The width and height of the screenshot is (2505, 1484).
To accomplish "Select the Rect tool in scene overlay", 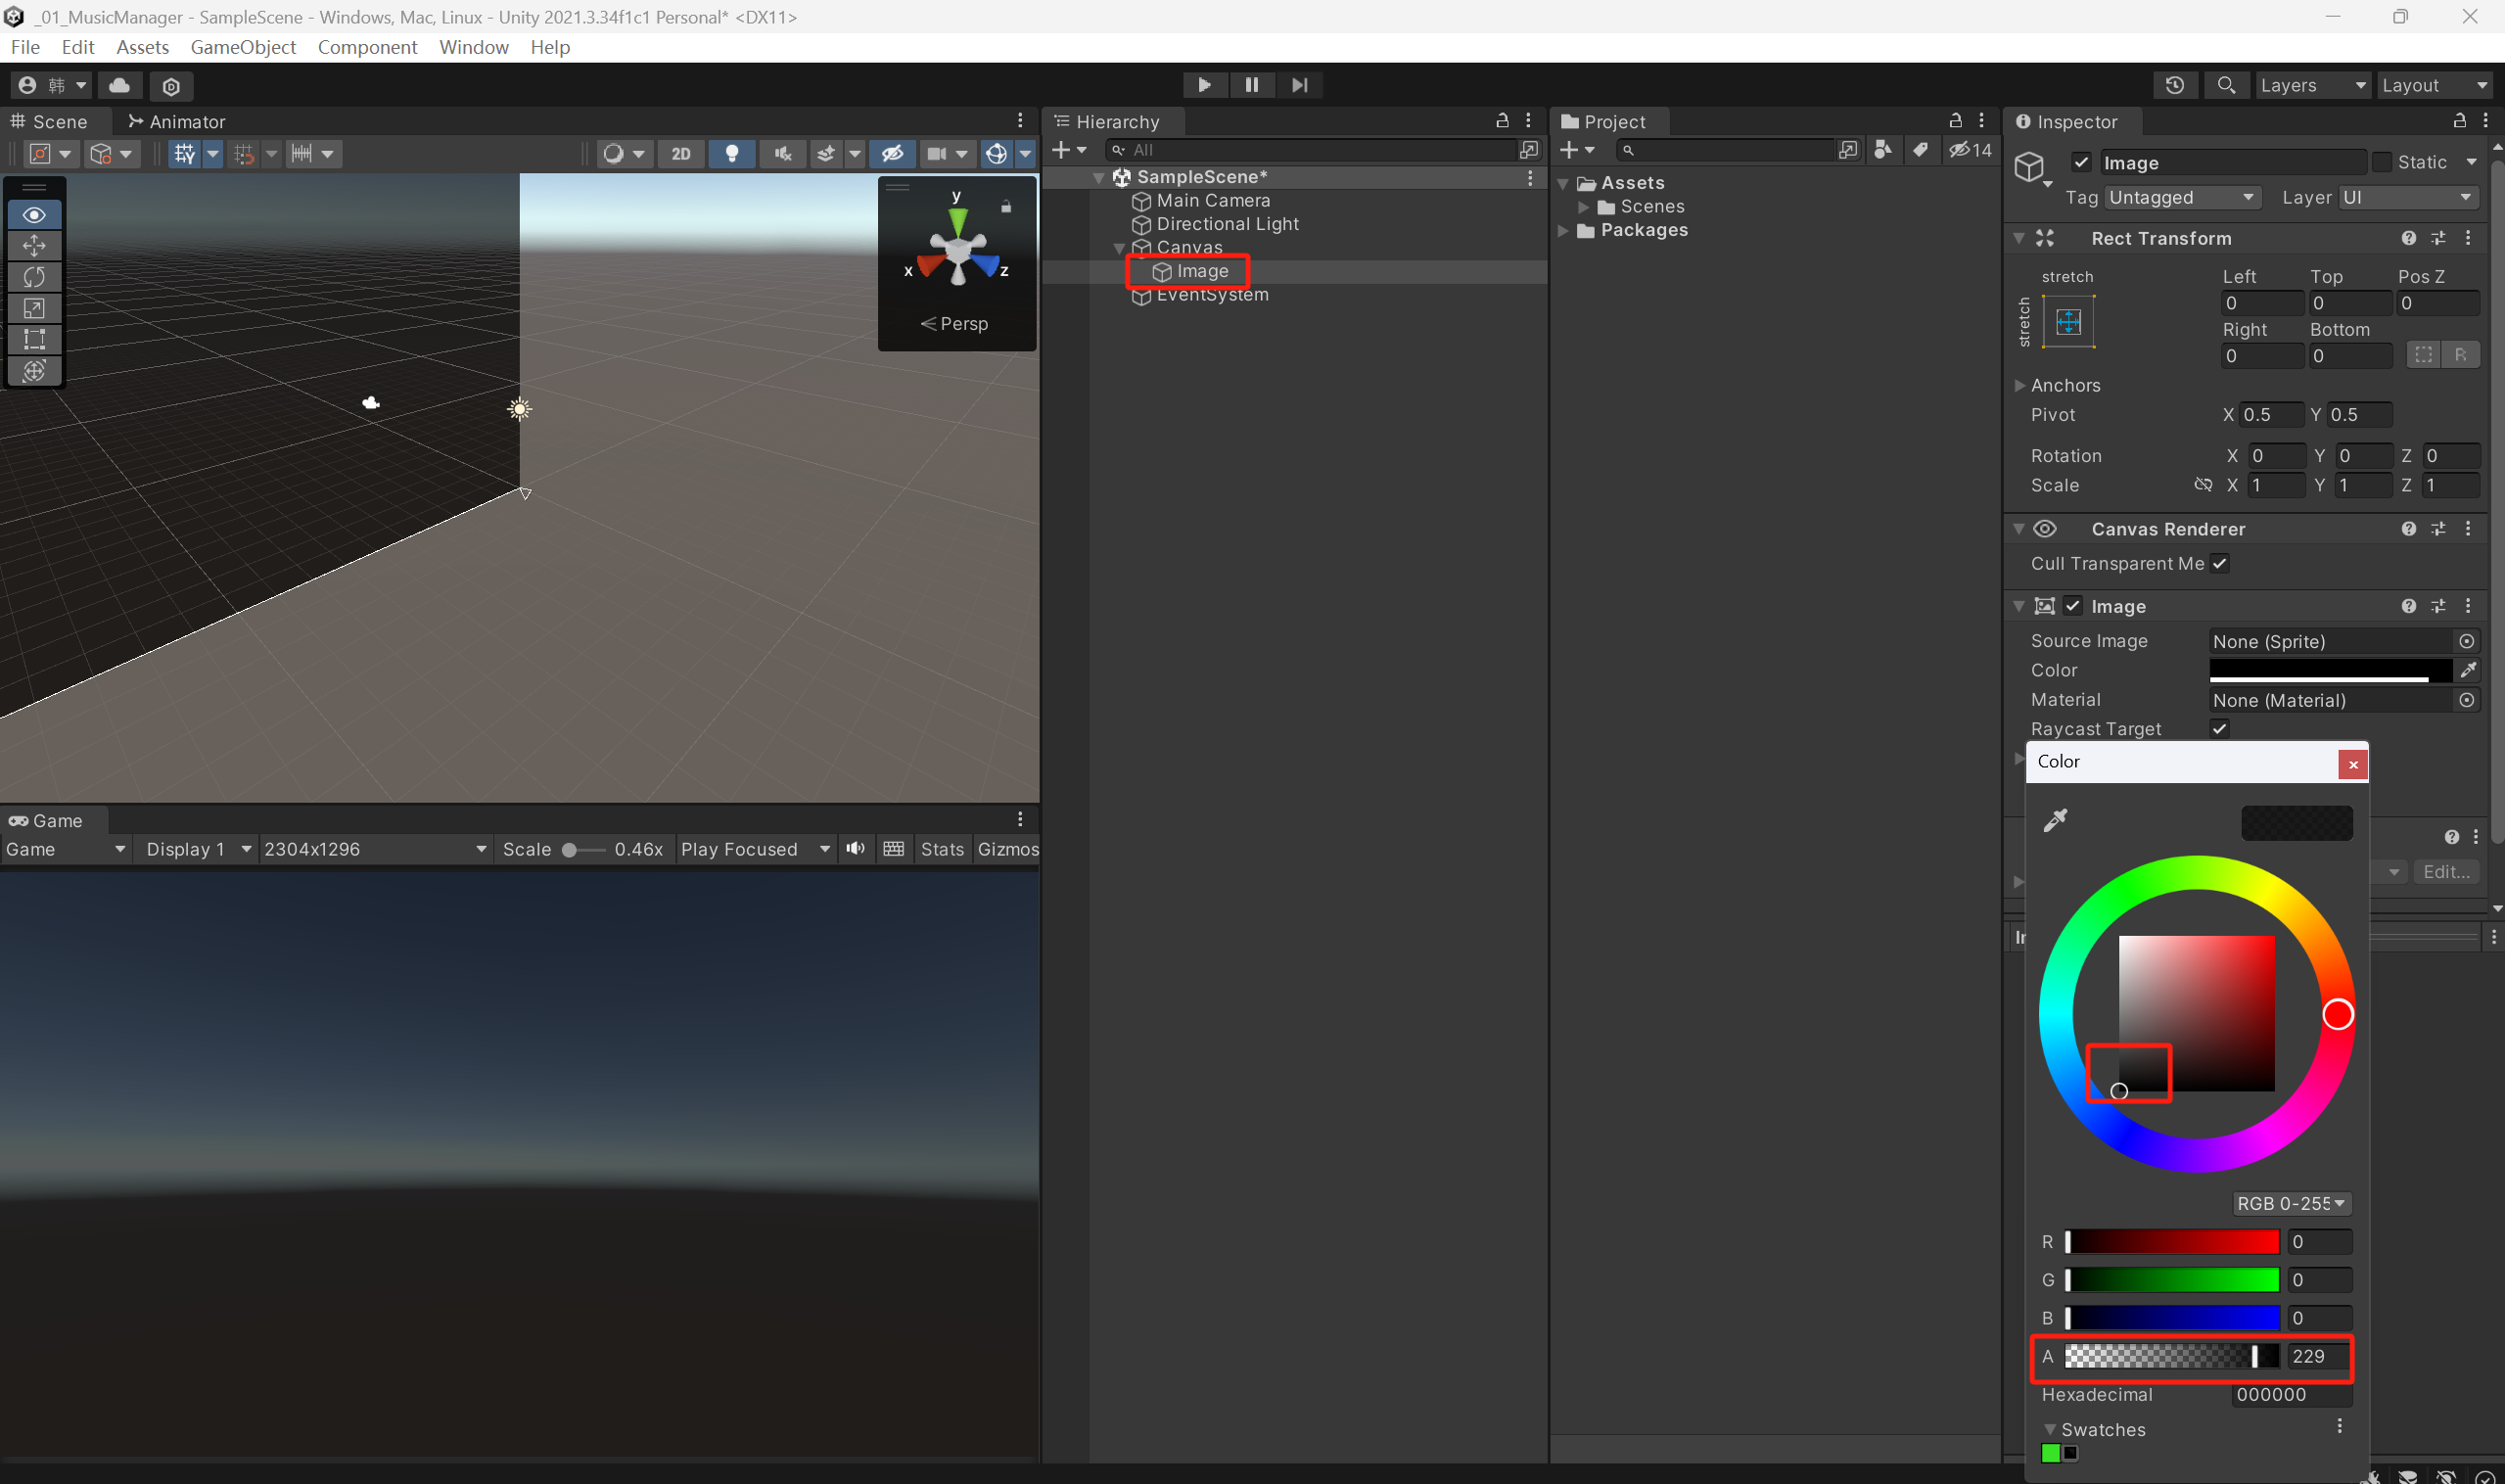I will 34,339.
